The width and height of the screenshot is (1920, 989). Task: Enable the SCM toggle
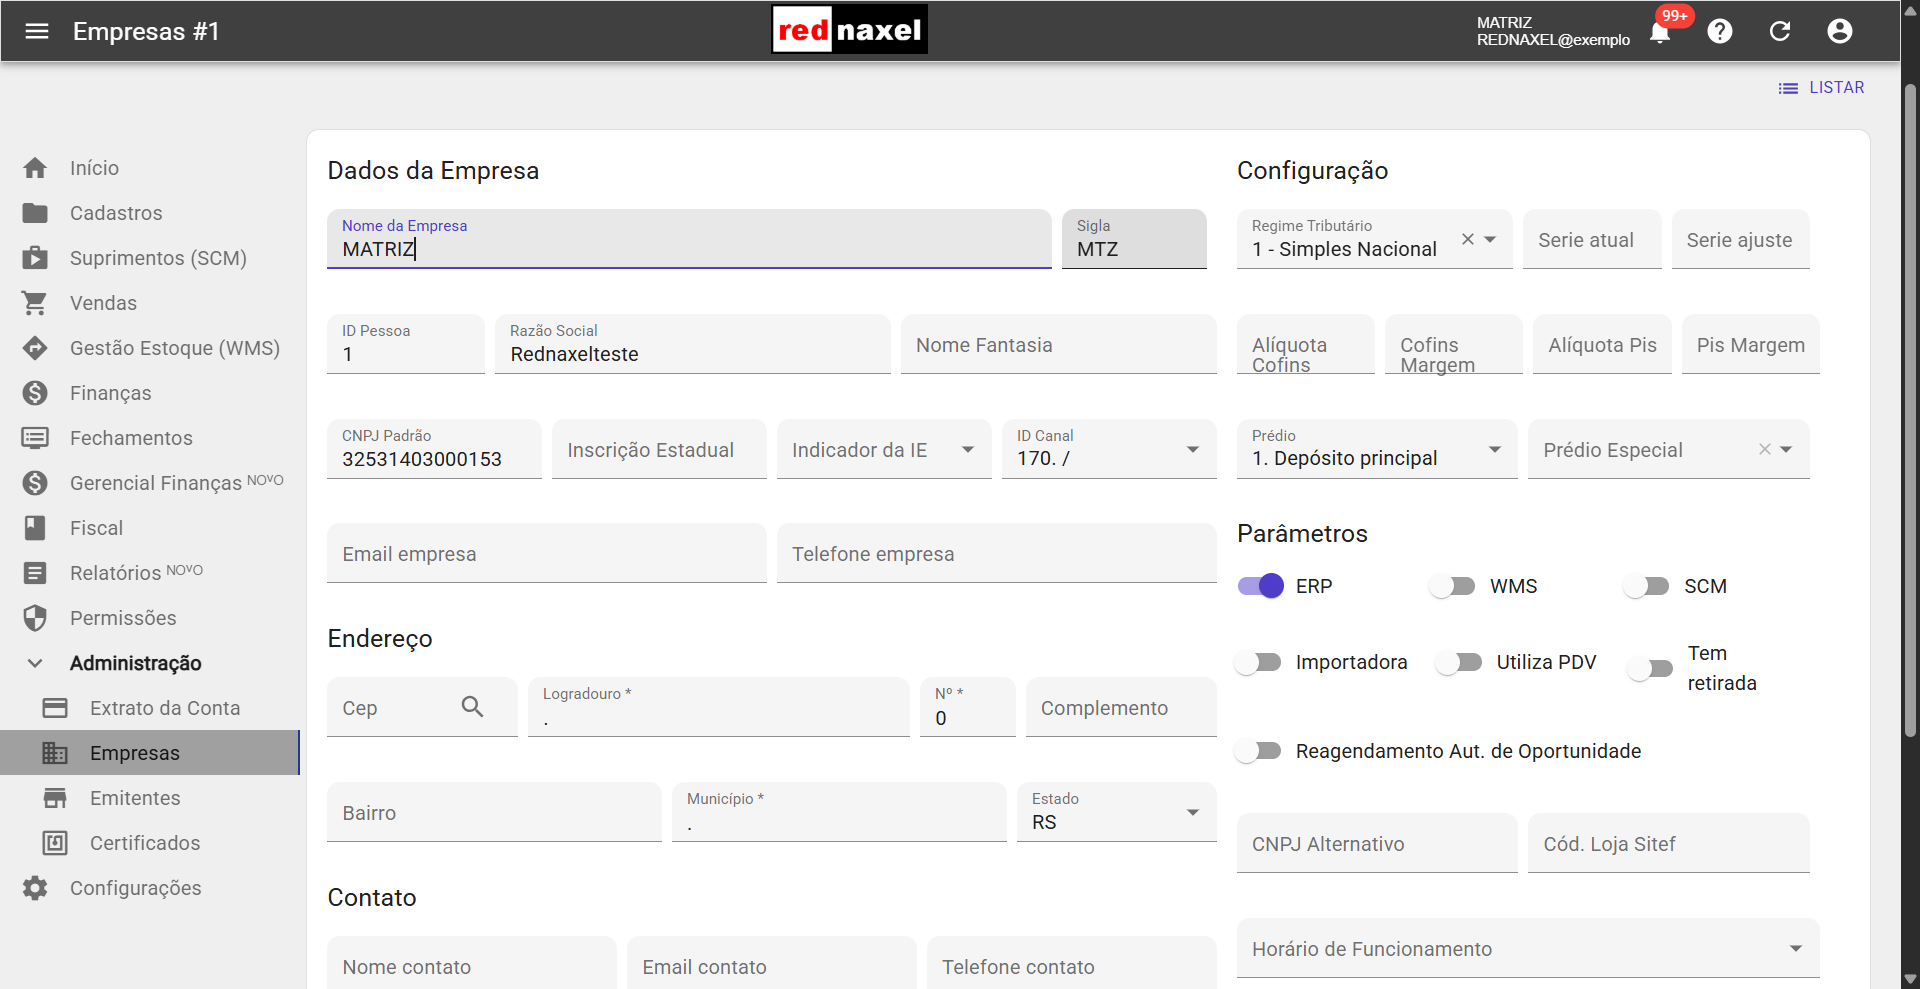click(1647, 586)
